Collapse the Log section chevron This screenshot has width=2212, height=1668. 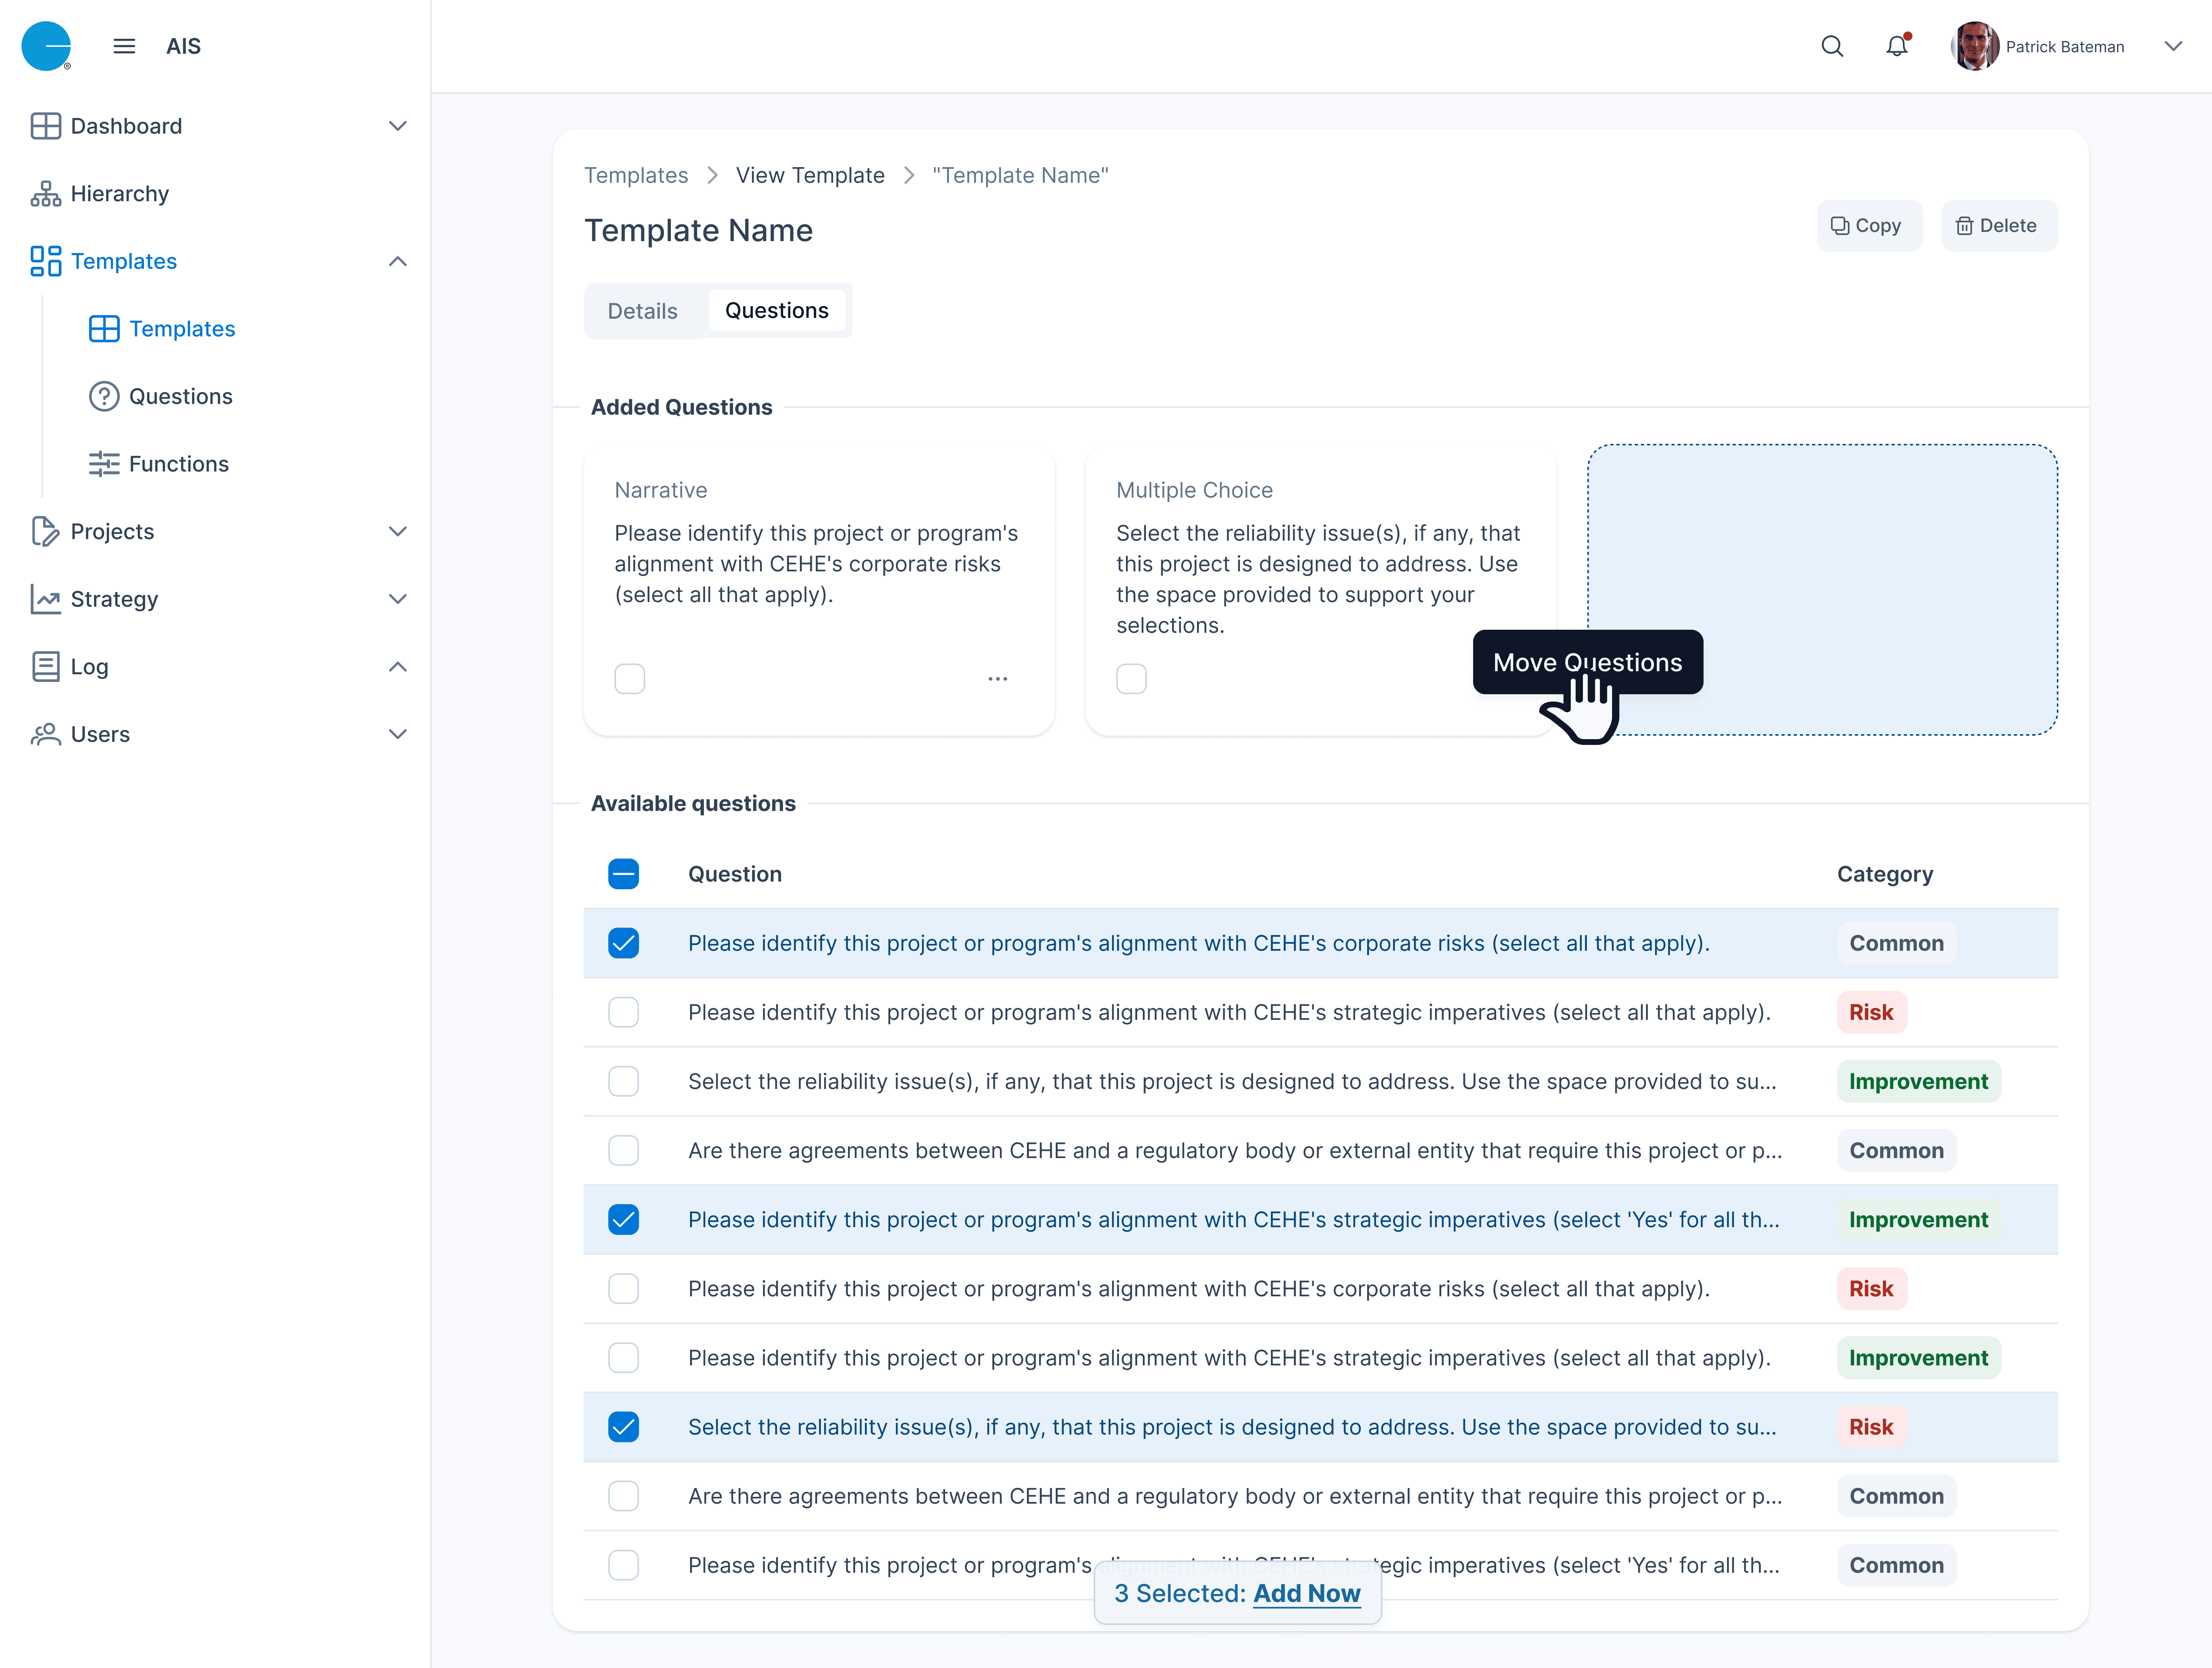pos(397,667)
